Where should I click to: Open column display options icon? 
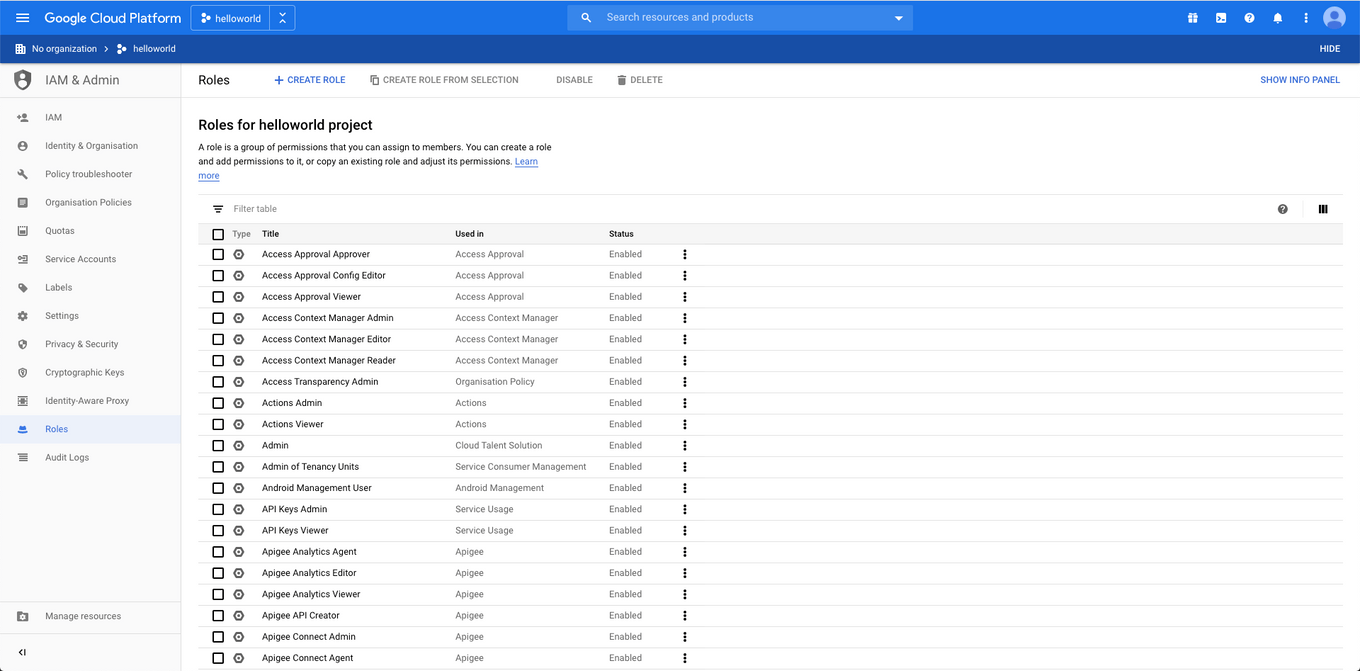pos(1323,209)
